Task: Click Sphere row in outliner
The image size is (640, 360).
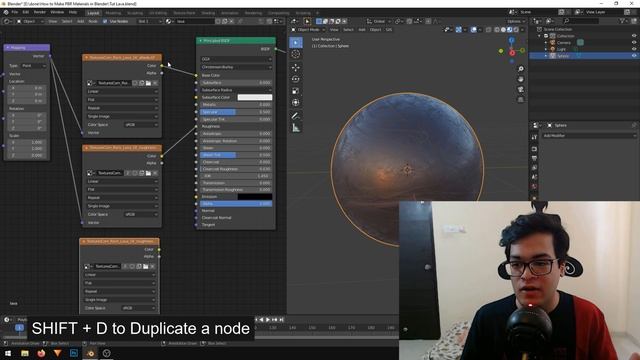Action: click(x=584, y=56)
